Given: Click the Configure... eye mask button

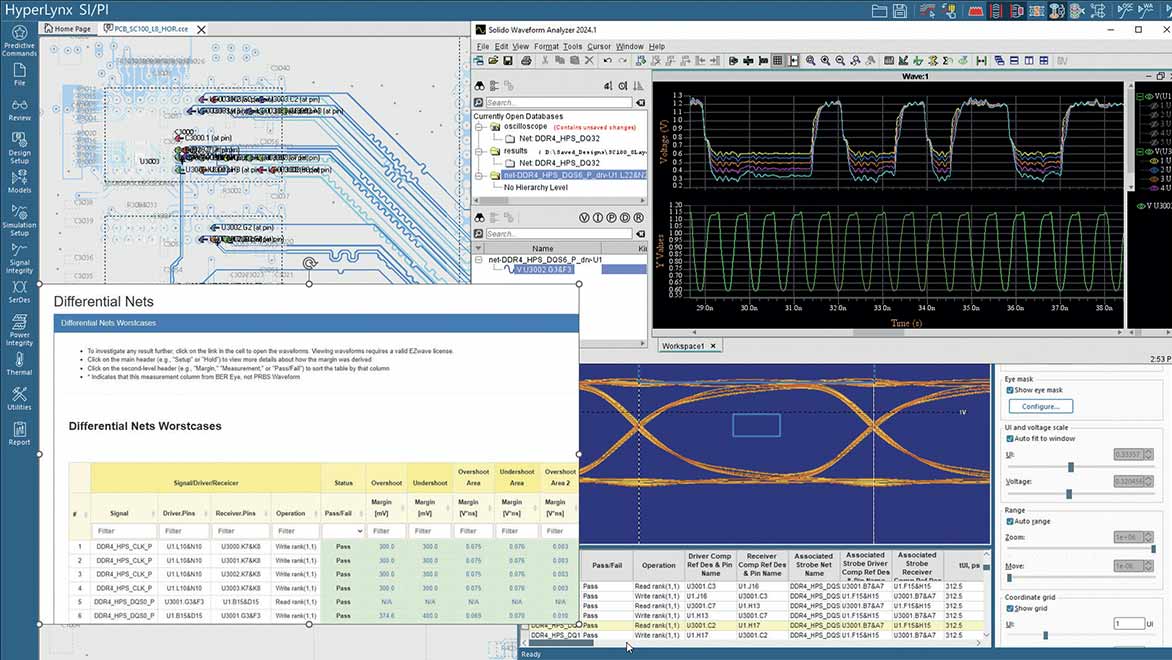Looking at the screenshot, I should (x=1040, y=407).
